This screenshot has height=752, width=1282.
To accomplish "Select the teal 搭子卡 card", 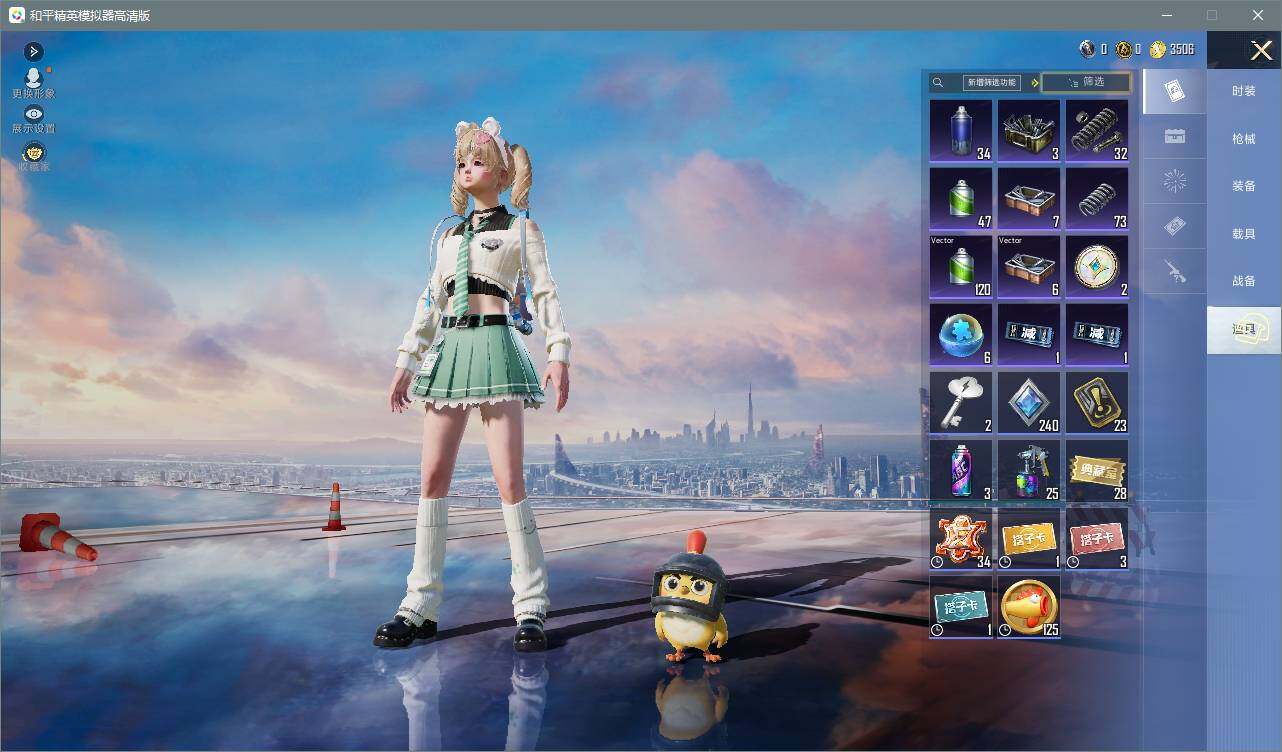I will [961, 607].
